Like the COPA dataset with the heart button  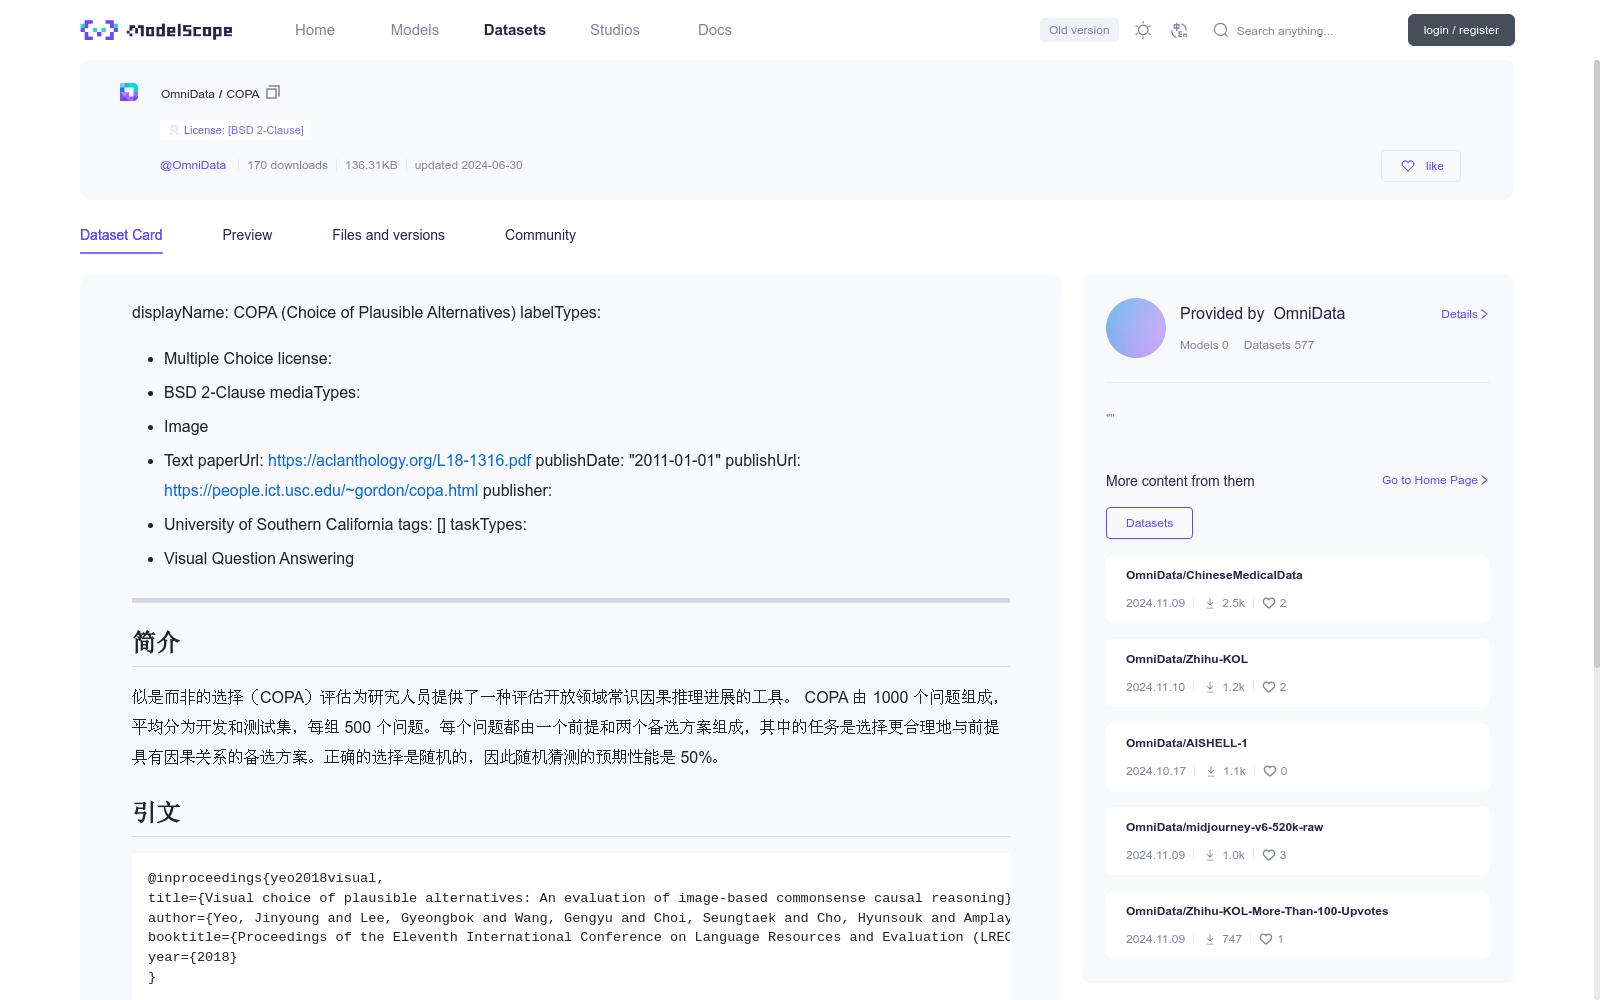pos(1421,166)
